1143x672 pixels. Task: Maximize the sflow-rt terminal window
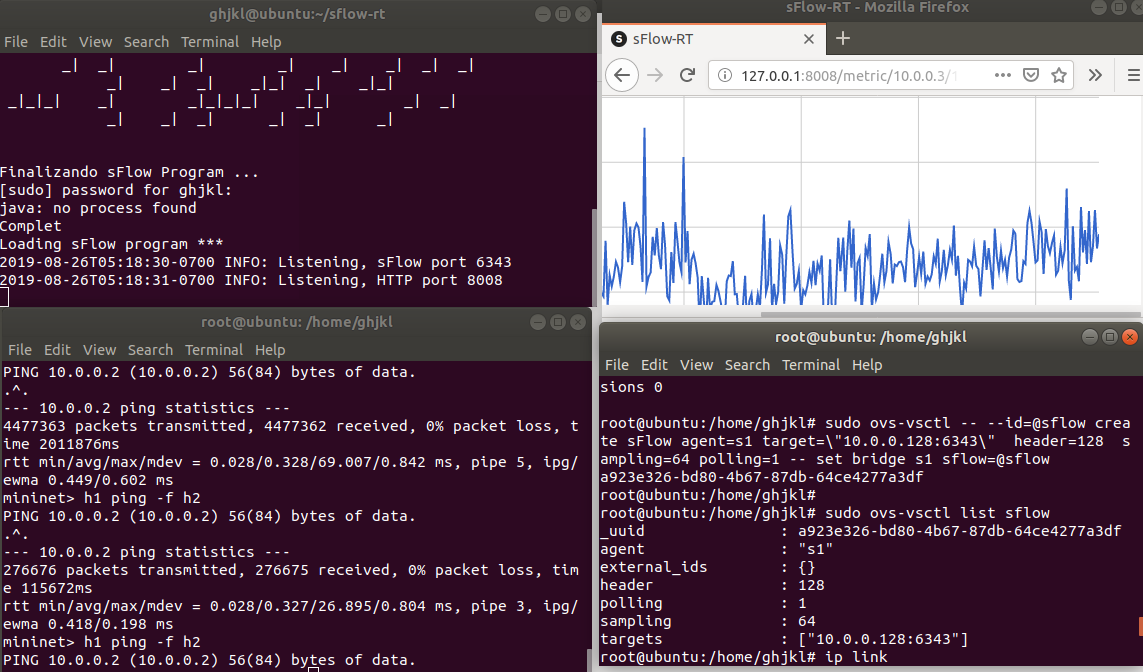562,14
